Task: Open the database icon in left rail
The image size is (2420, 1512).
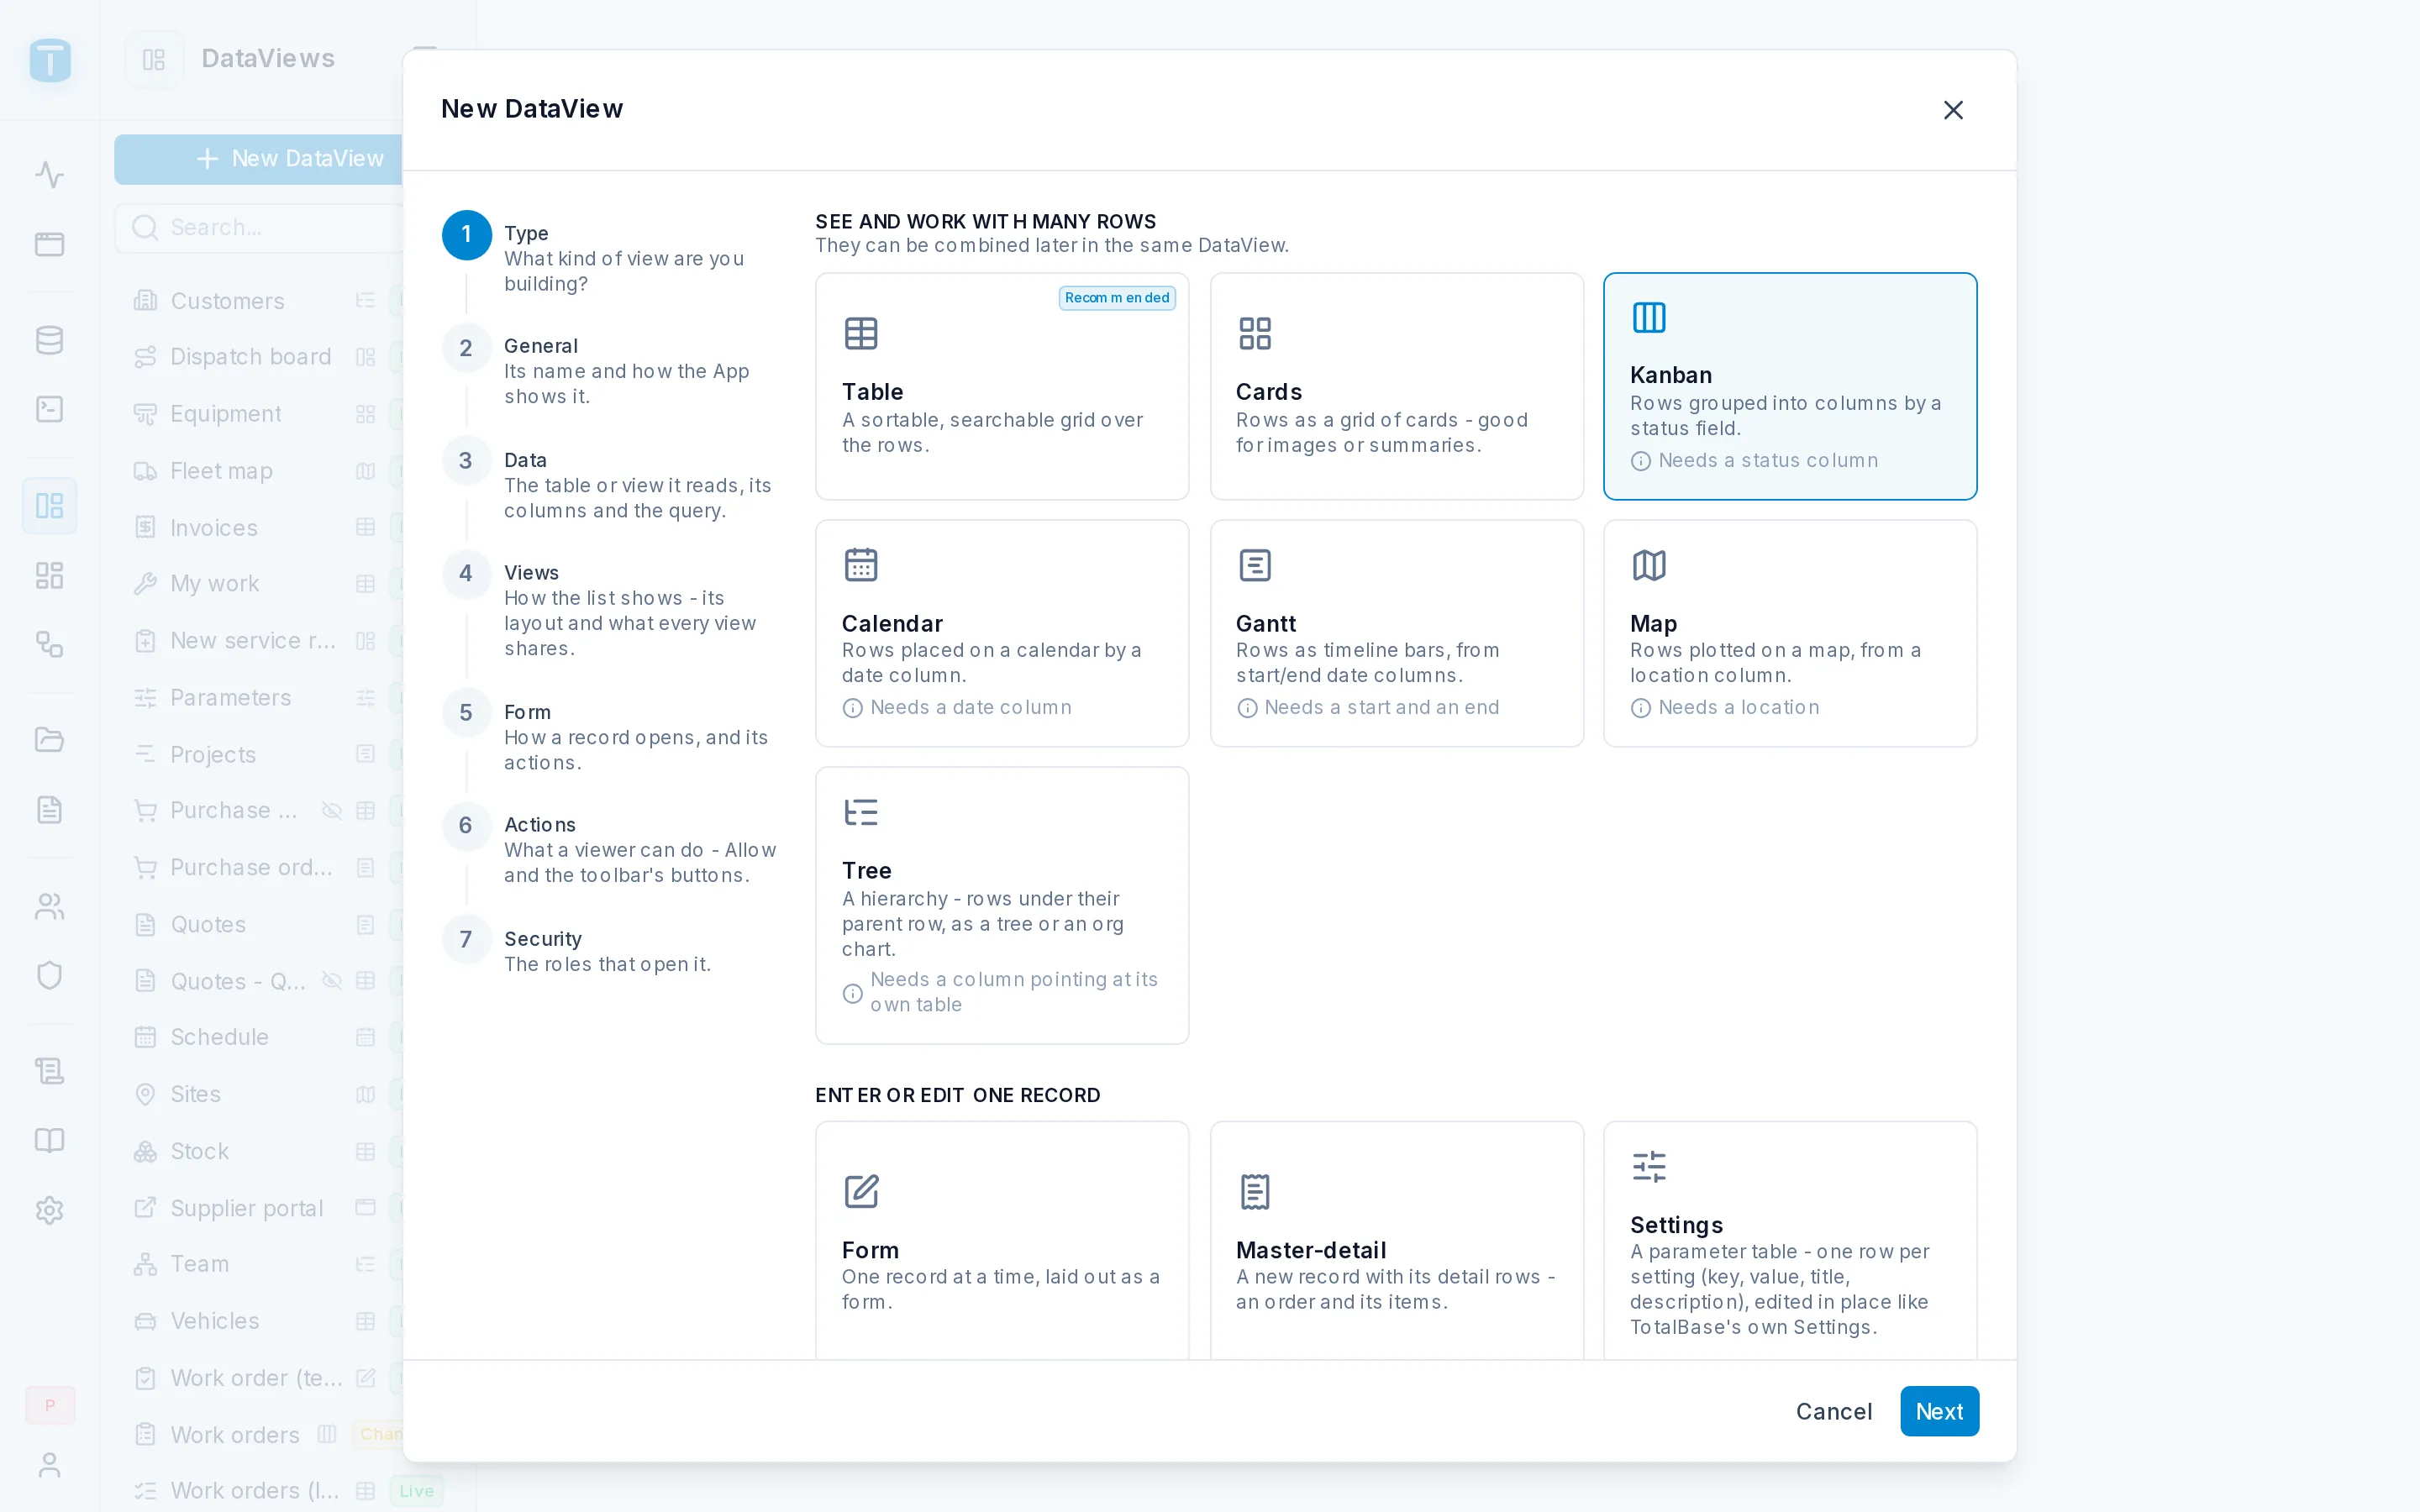Action: pos(49,340)
